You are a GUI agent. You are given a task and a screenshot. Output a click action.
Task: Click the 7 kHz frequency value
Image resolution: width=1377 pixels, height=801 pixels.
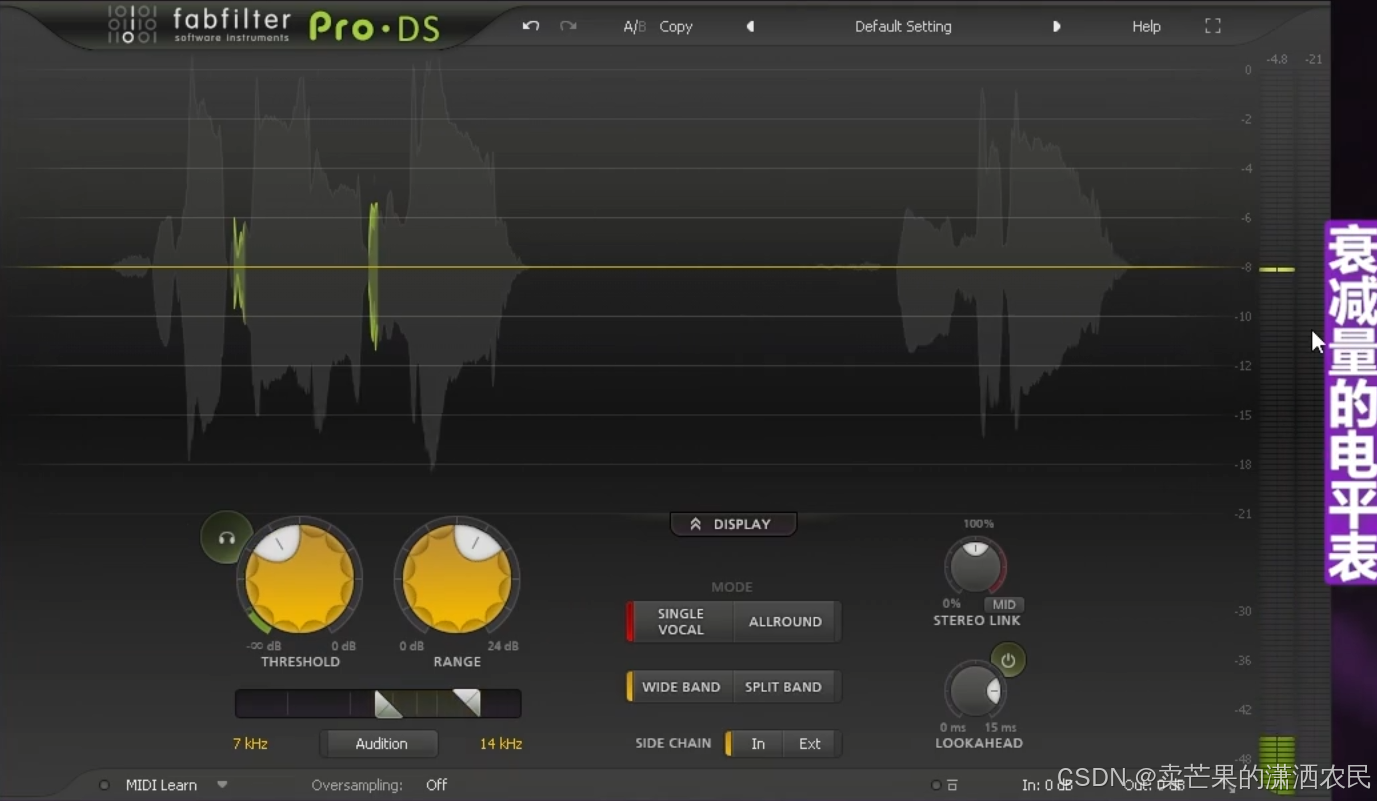pyautogui.click(x=250, y=744)
